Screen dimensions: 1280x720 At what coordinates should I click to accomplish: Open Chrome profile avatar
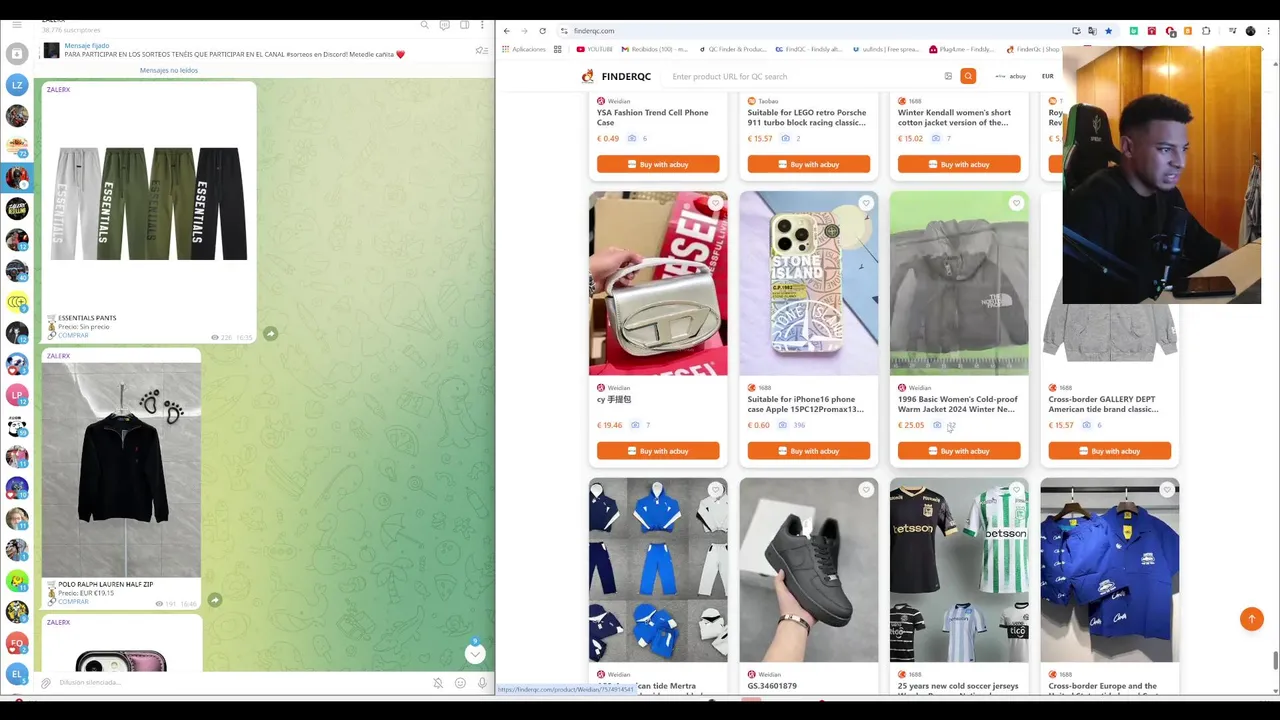pyautogui.click(x=1250, y=31)
